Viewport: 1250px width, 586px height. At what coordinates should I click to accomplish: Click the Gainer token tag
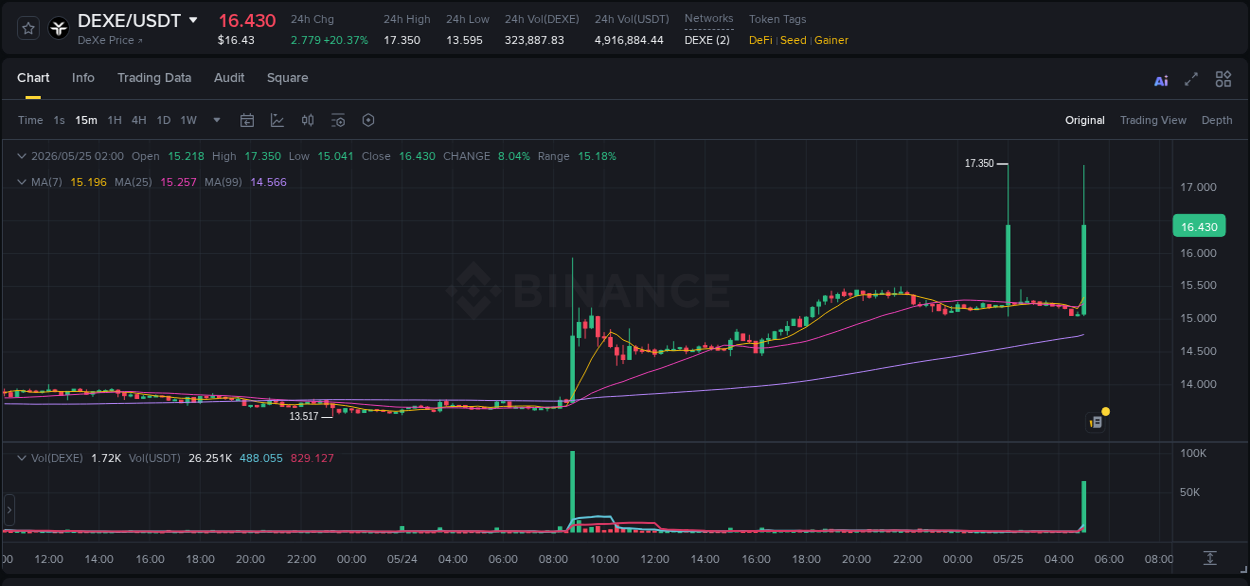coord(831,40)
